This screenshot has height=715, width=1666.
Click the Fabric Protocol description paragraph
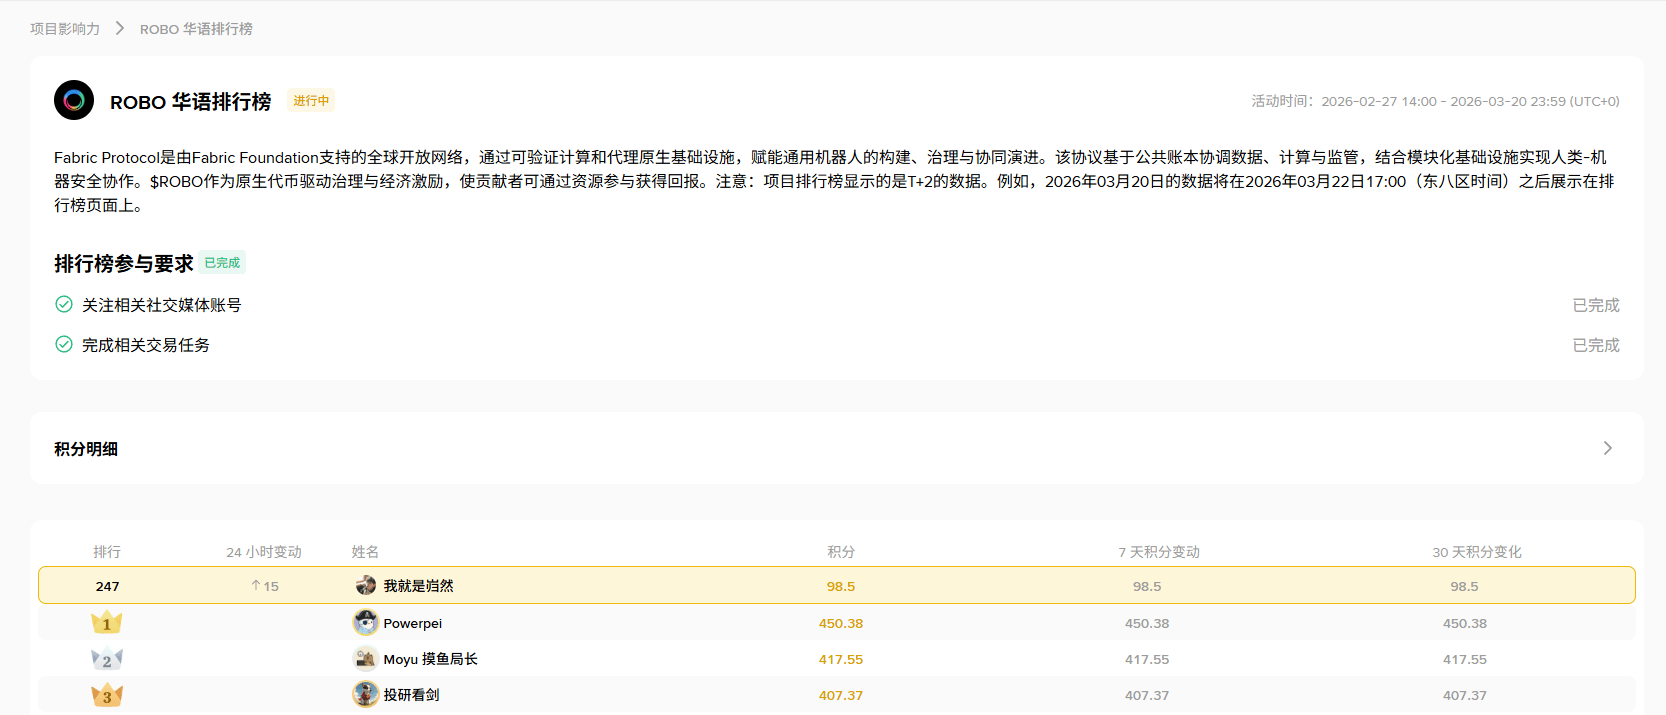(x=835, y=181)
